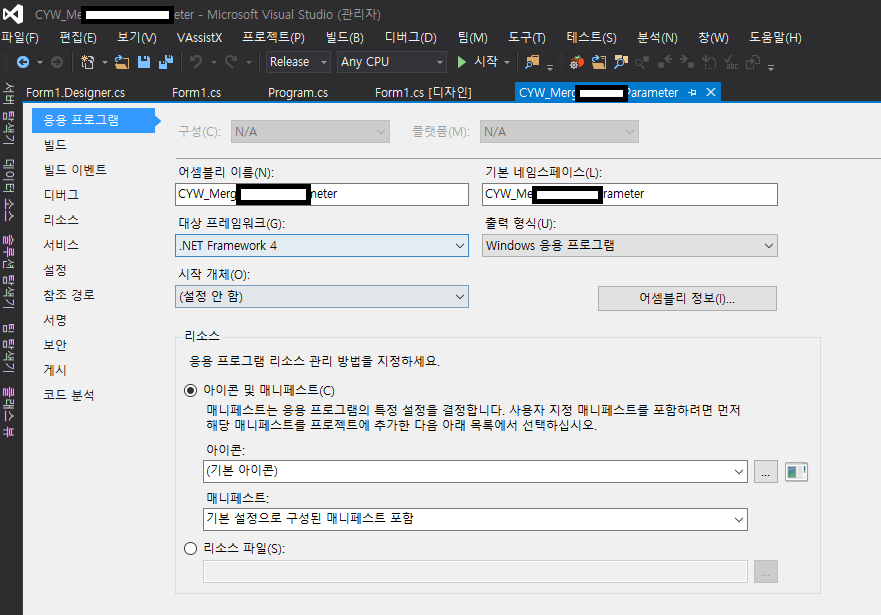881x615 pixels.
Task: Save the current file with disk icon
Action: point(144,62)
